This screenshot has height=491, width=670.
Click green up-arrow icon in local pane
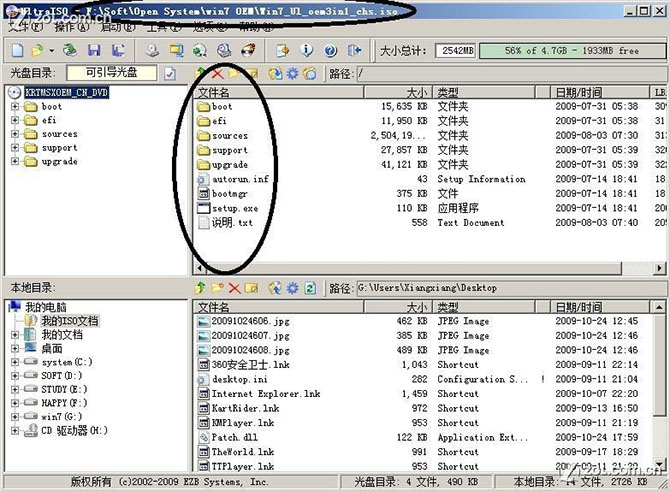tap(200, 288)
